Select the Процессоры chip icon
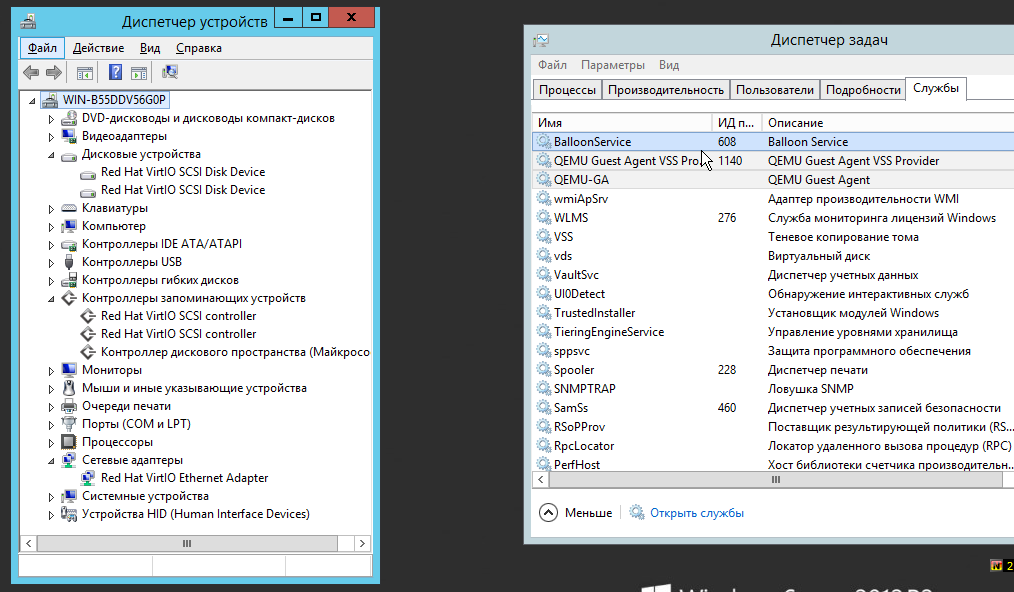This screenshot has width=1014, height=592. (69, 443)
